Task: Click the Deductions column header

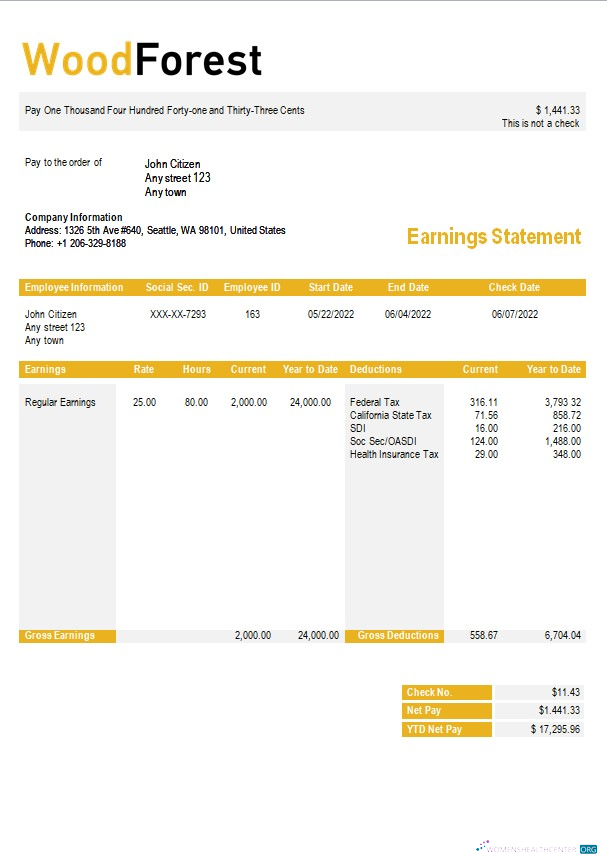Action: point(376,369)
